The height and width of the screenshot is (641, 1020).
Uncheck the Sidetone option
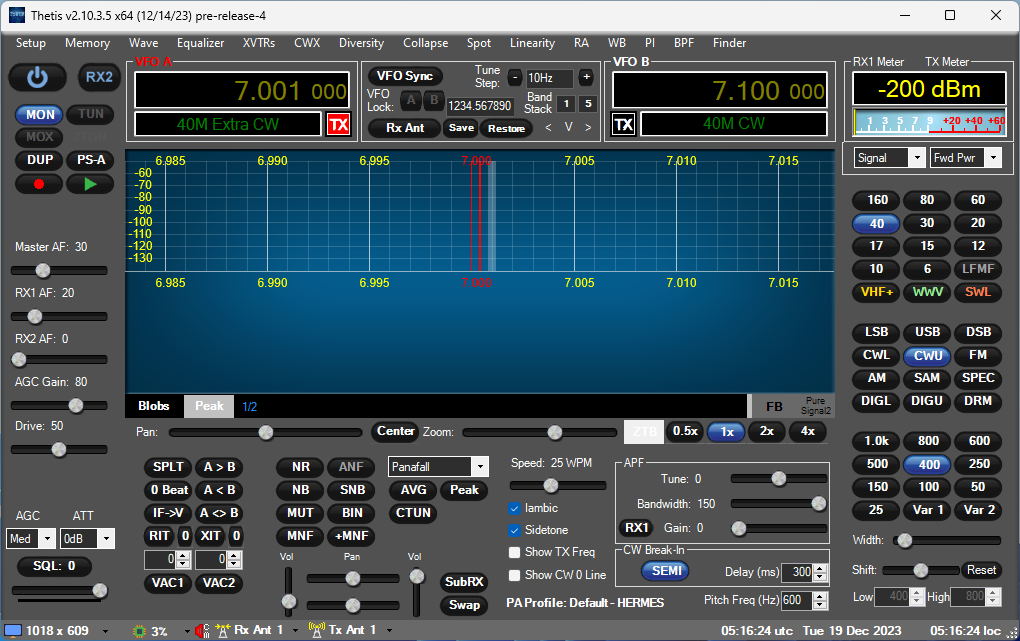click(x=515, y=530)
